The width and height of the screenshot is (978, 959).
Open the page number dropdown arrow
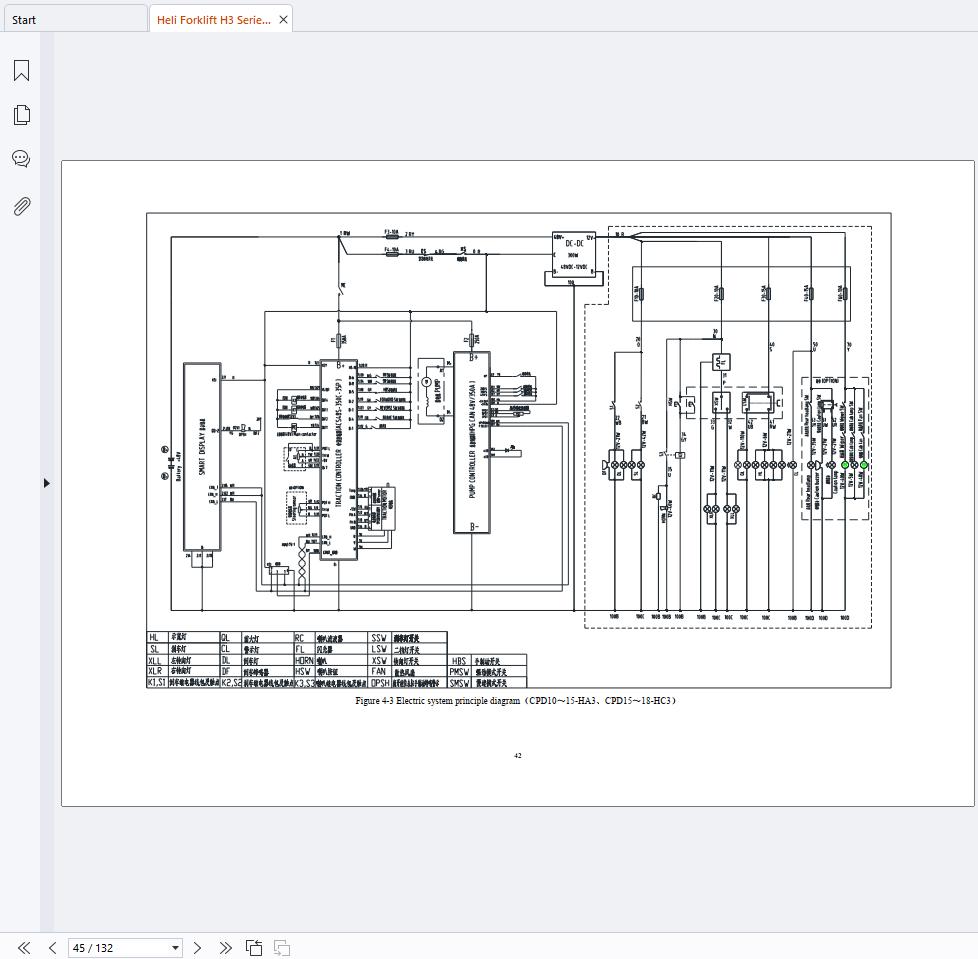pyautogui.click(x=175, y=948)
